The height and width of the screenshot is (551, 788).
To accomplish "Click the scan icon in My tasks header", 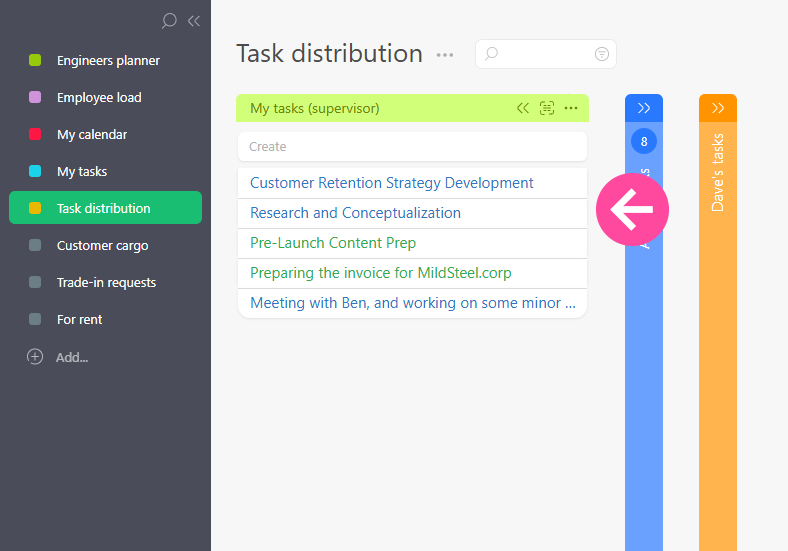I will tap(547, 108).
